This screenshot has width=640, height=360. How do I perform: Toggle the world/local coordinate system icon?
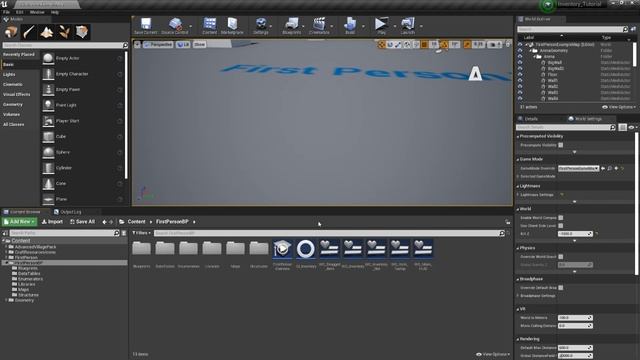coord(407,44)
